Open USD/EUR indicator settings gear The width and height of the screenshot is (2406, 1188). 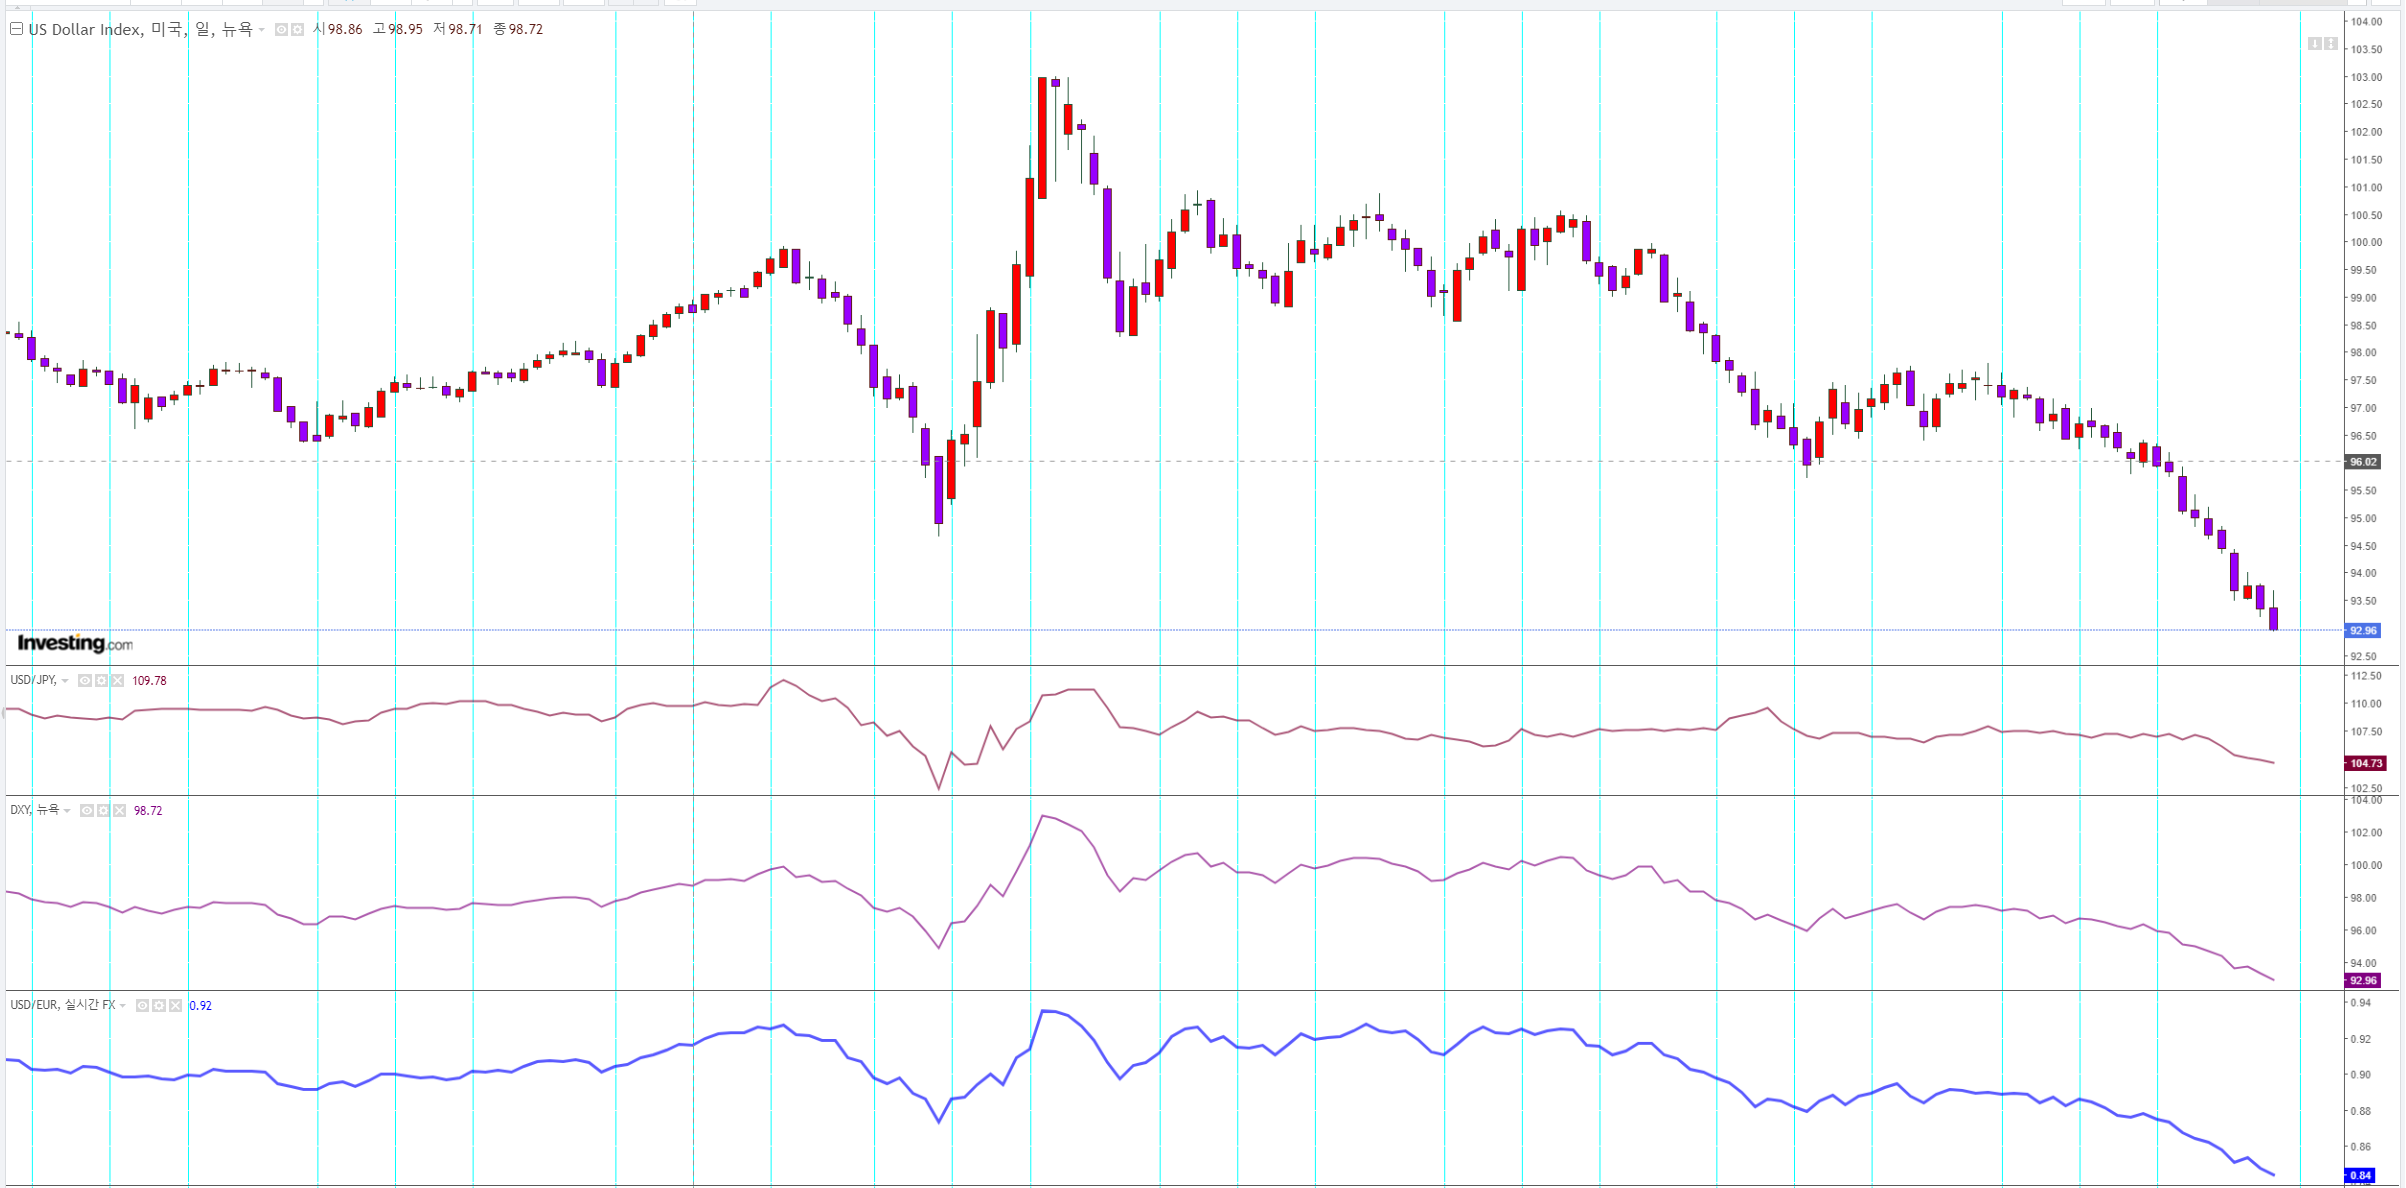coord(159,1006)
